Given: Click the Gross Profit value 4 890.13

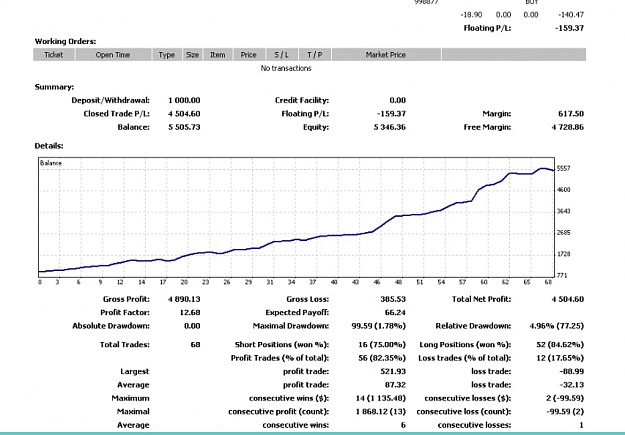Looking at the screenshot, I should 184,299.
